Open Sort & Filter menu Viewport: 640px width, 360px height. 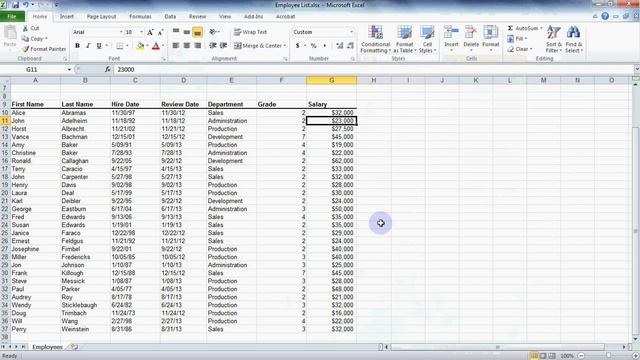pyautogui.click(x=554, y=39)
